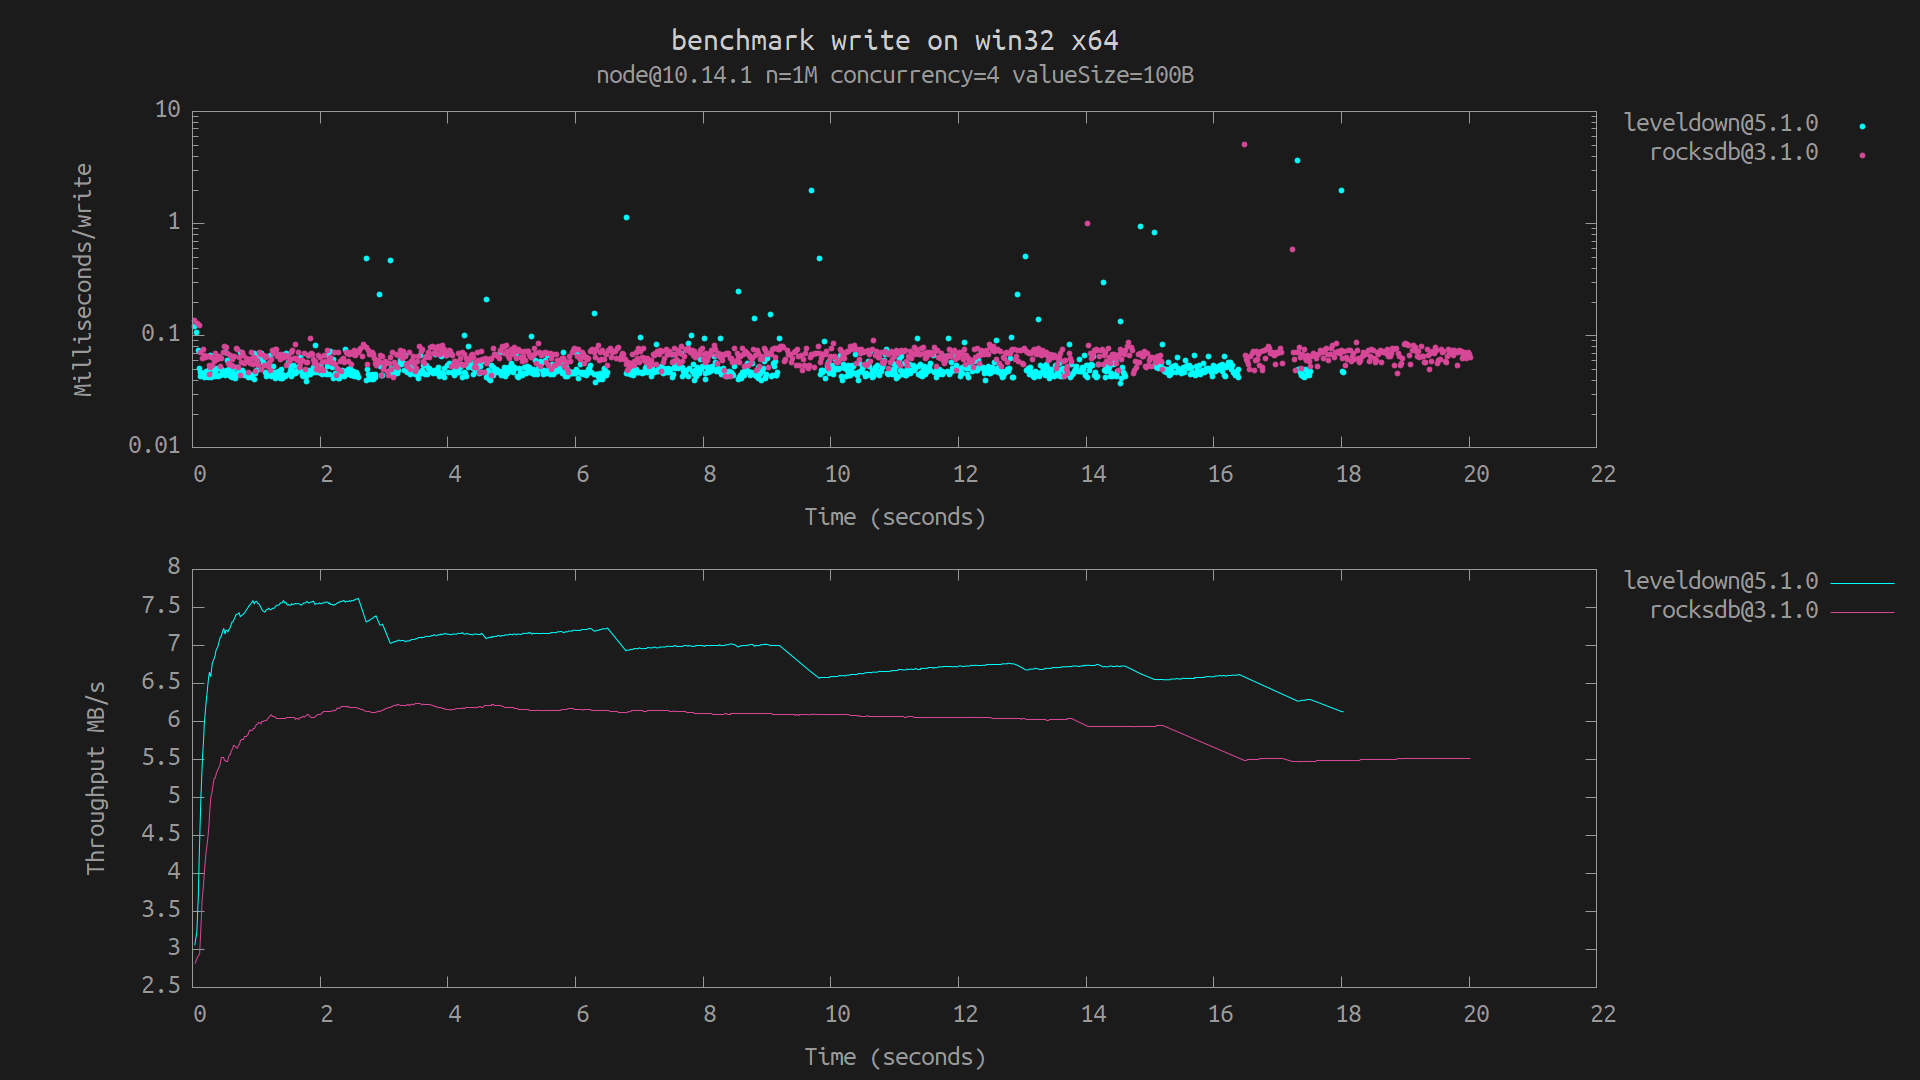The width and height of the screenshot is (1920, 1080).
Task: Click the 'Throughput MB/s' y-axis label
Action: point(96,778)
